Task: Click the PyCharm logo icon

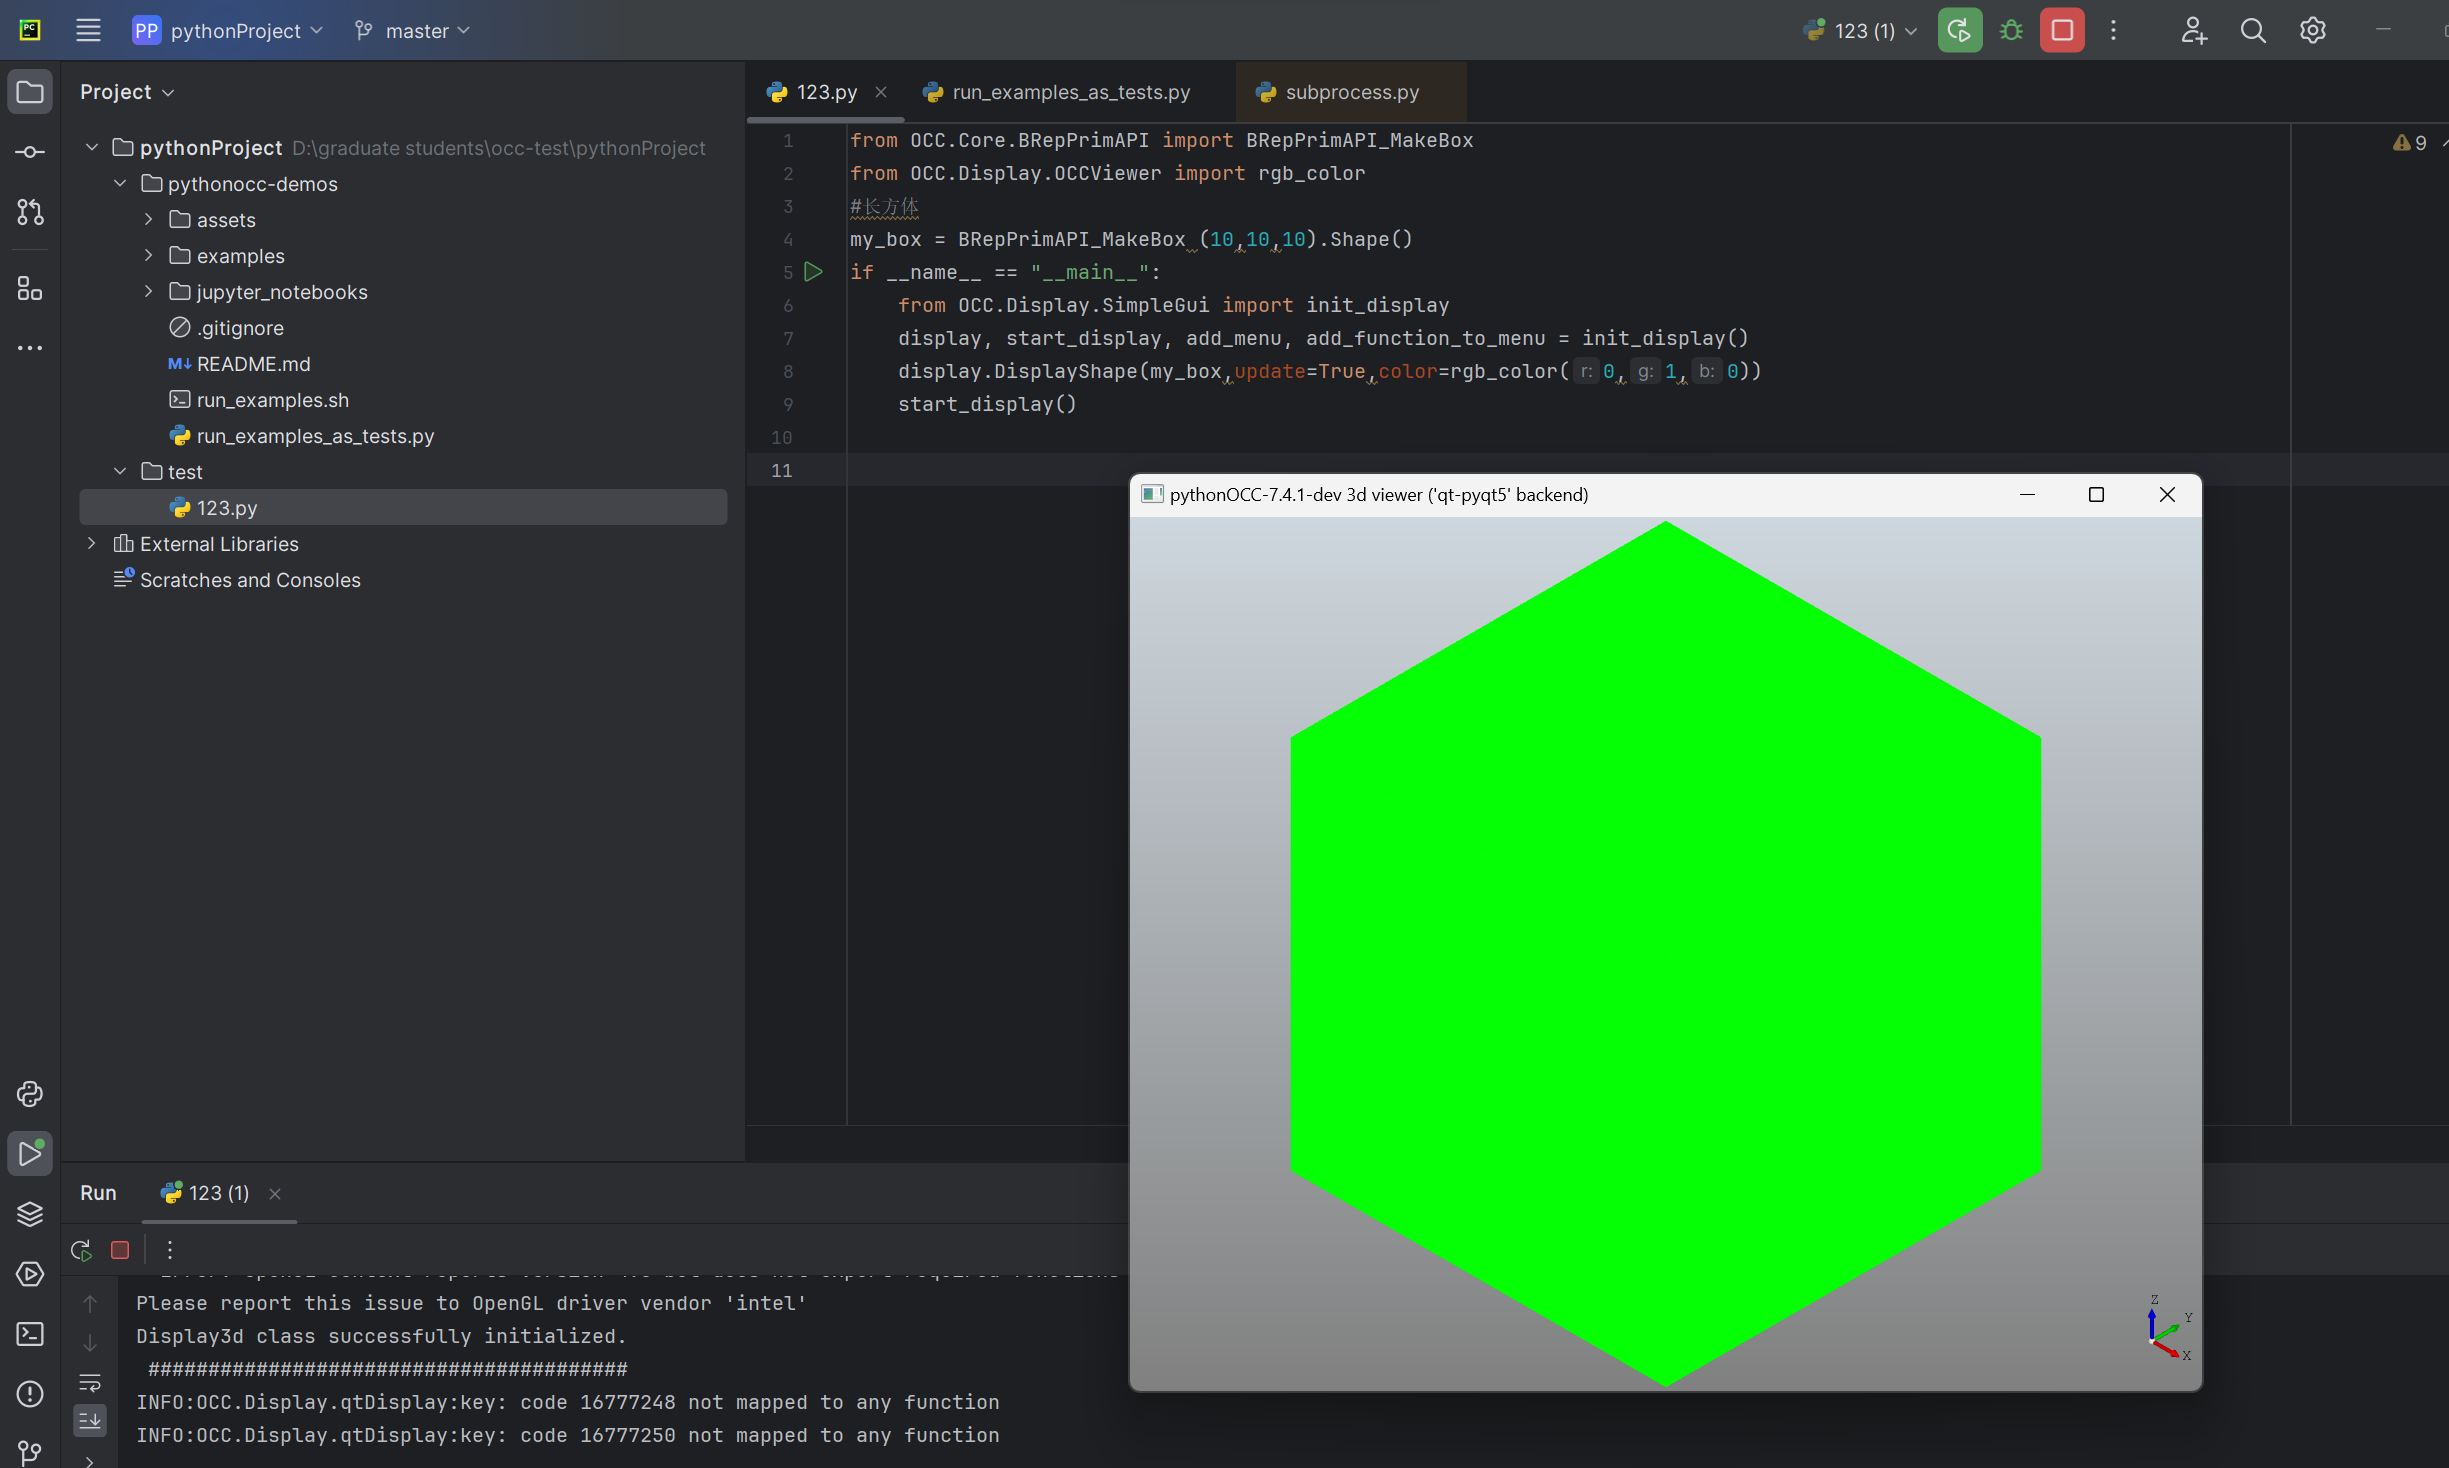Action: [x=30, y=30]
